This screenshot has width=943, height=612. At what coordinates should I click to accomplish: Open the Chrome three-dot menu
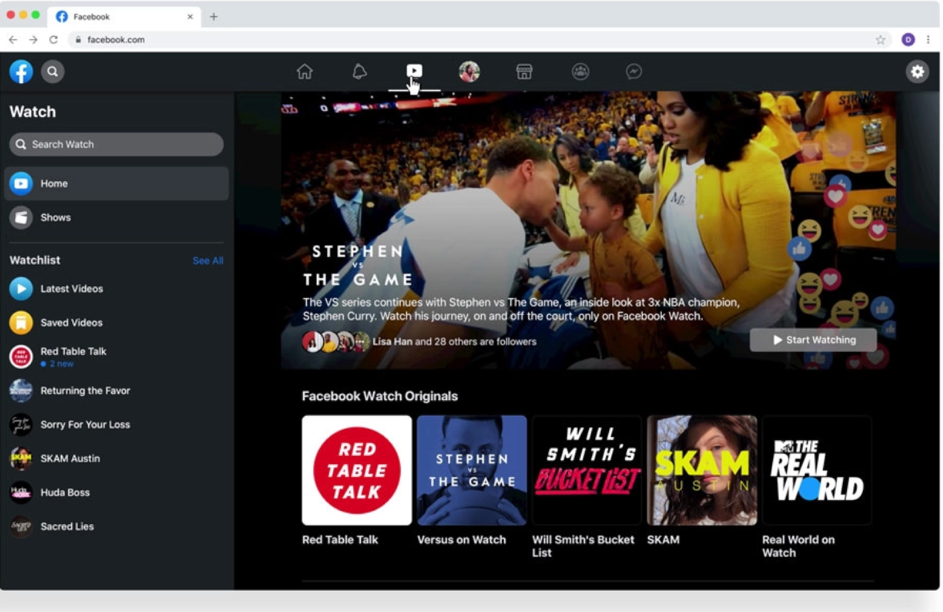click(x=928, y=40)
